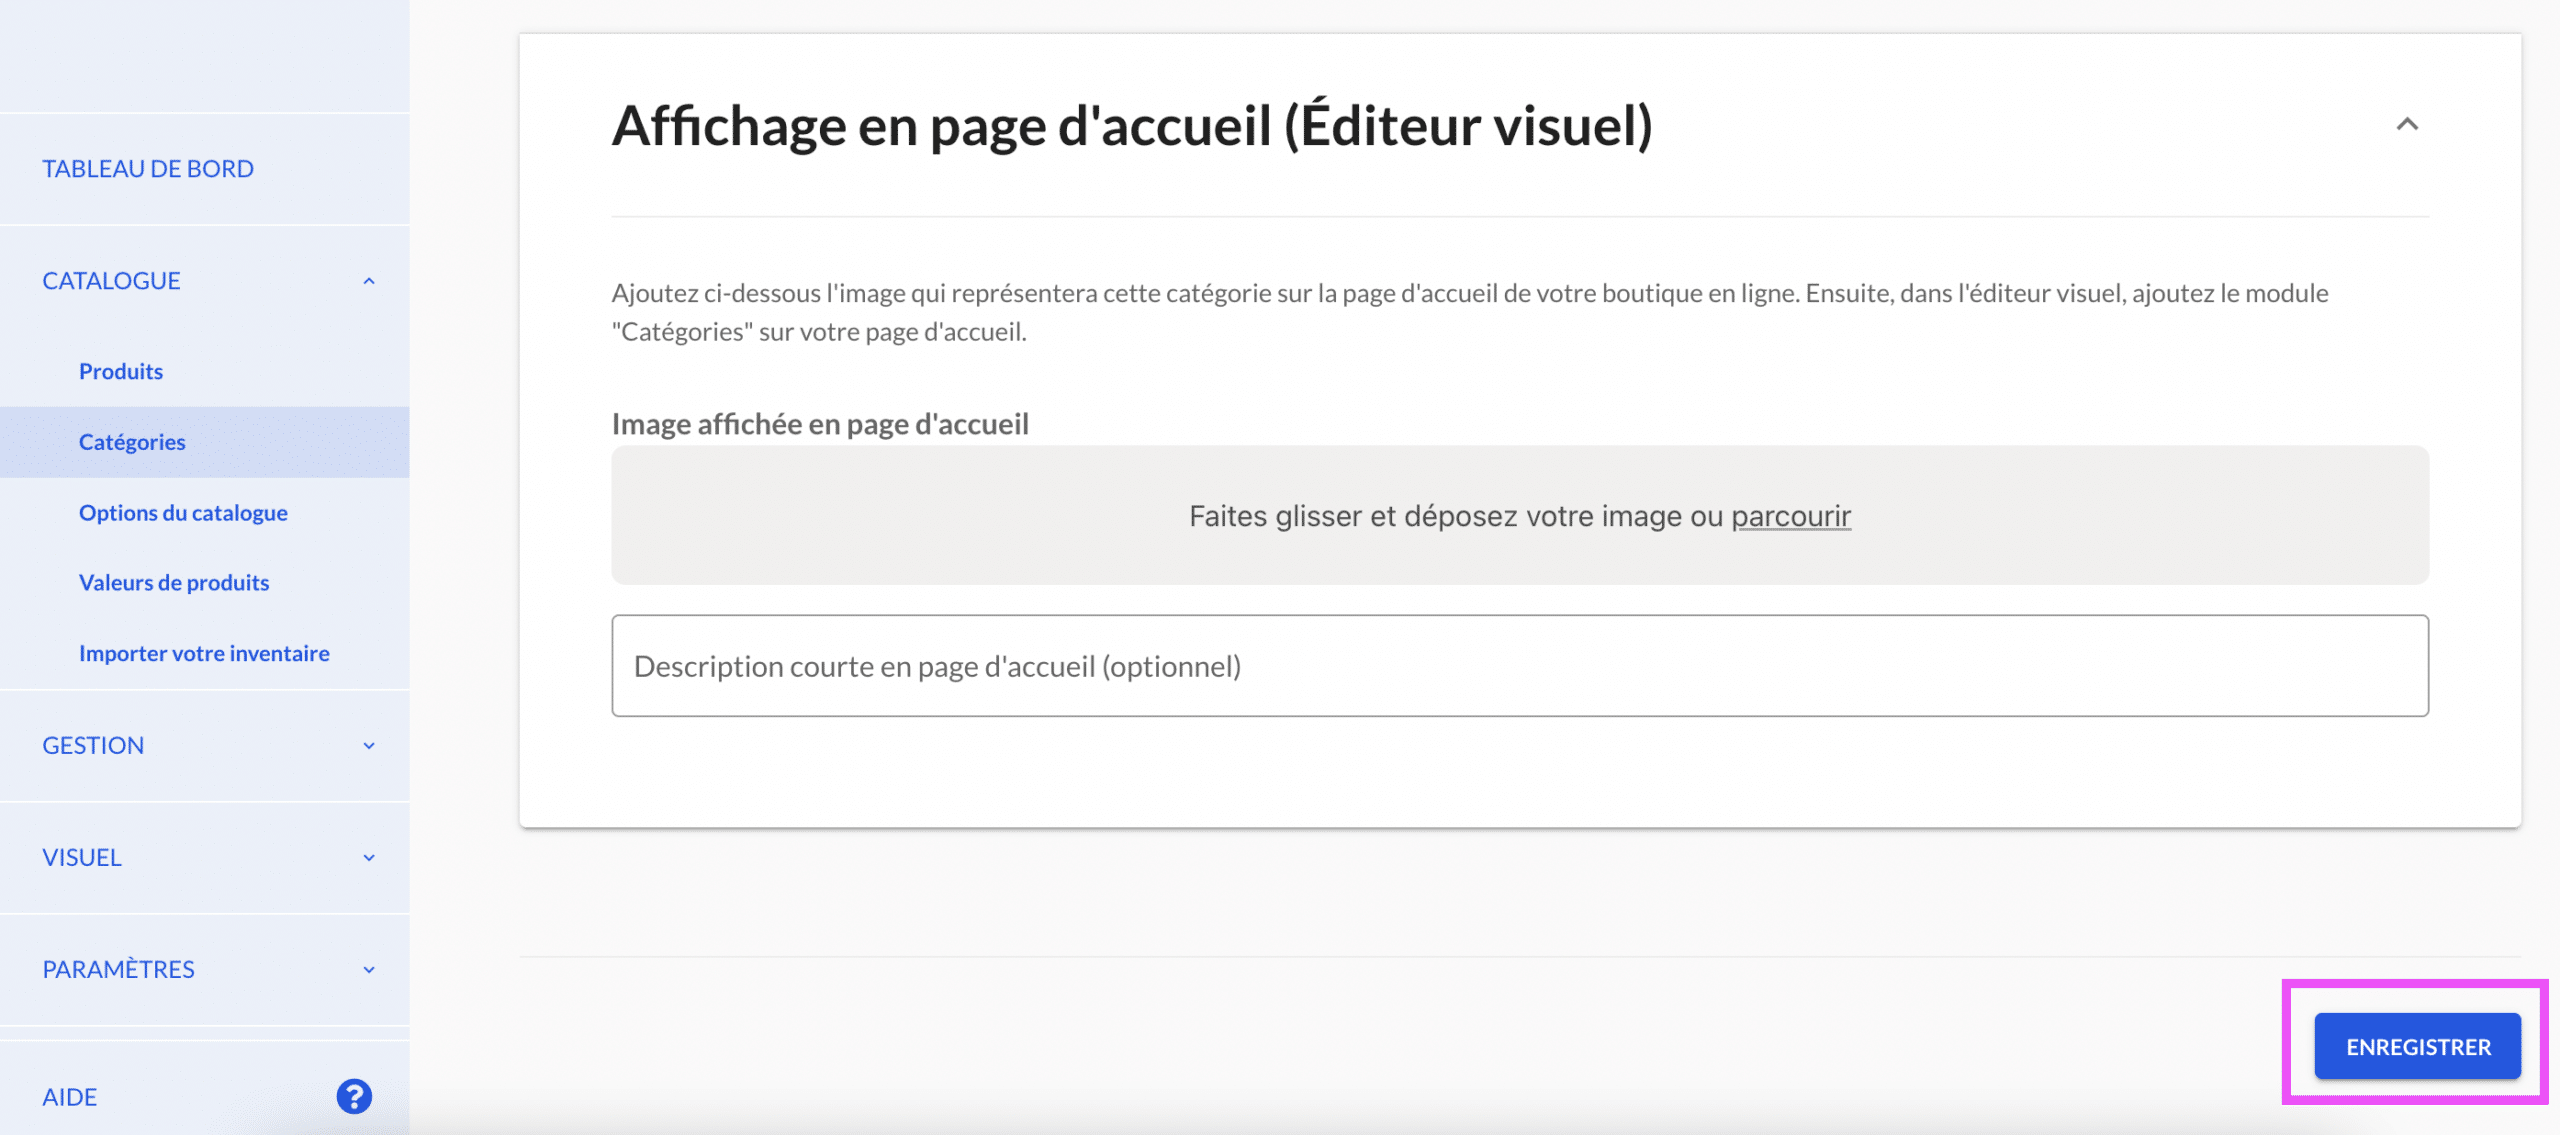Go to Produits in the catalogue

coord(121,371)
